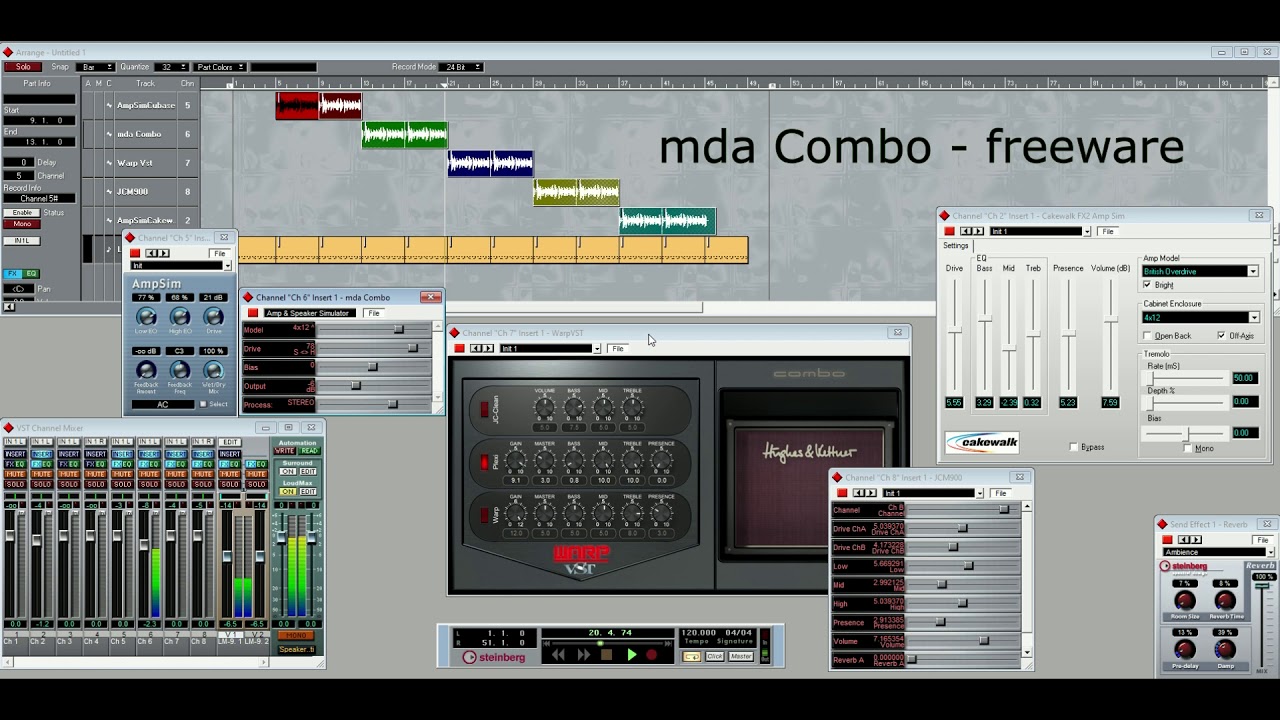
Task: Toggle Surround ON button in mixer
Action: pyautogui.click(x=288, y=471)
